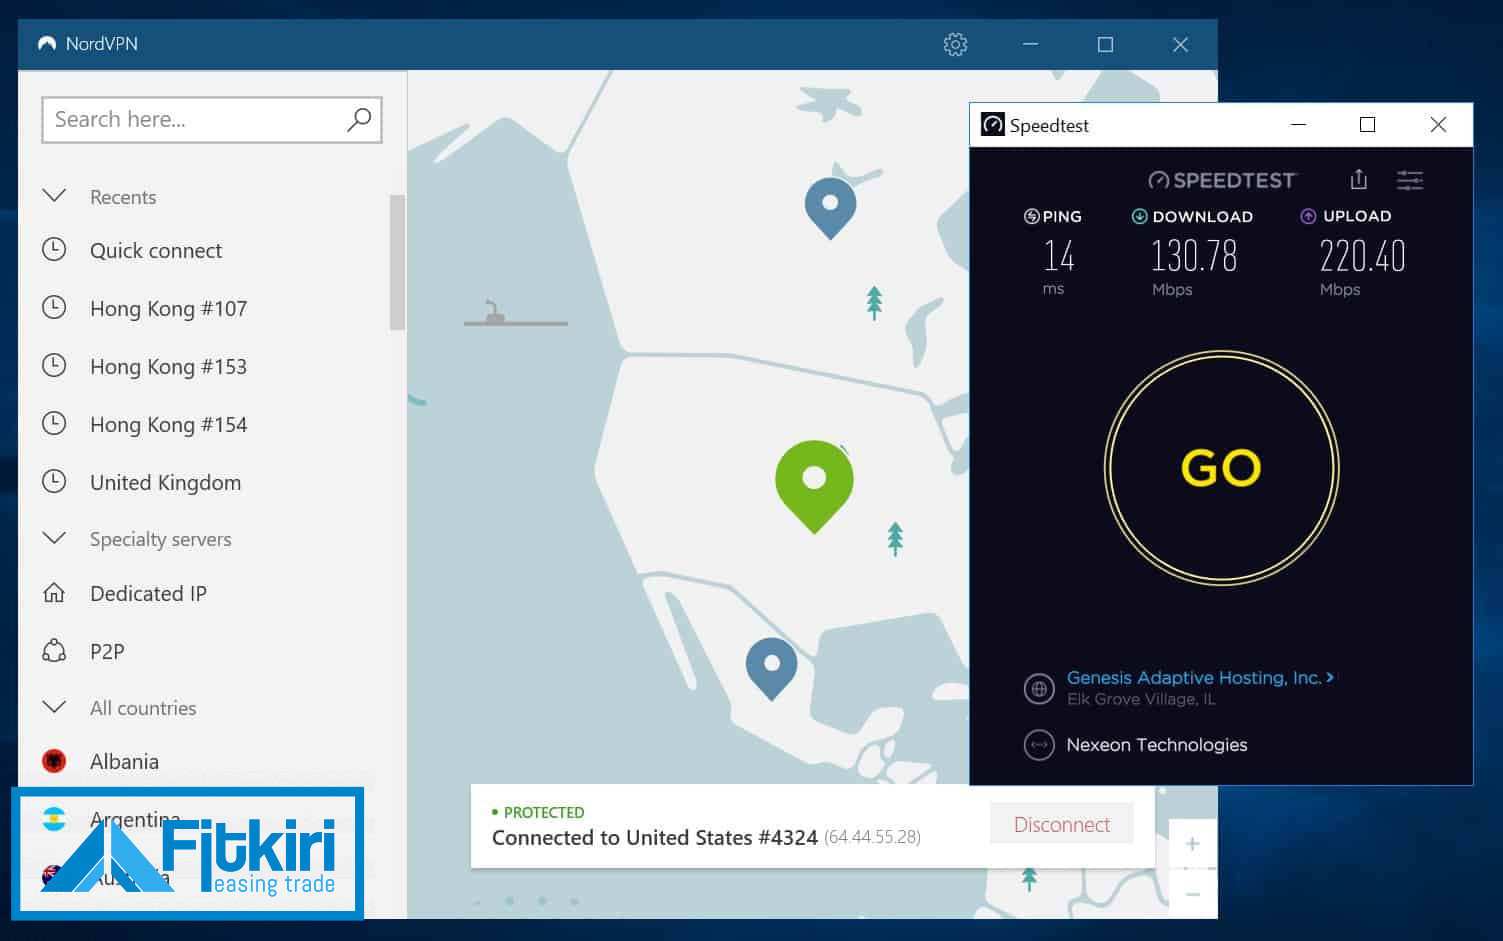Viewport: 1503px width, 941px height.
Task: Click the NordVPN logo in title bar
Action: (46, 44)
